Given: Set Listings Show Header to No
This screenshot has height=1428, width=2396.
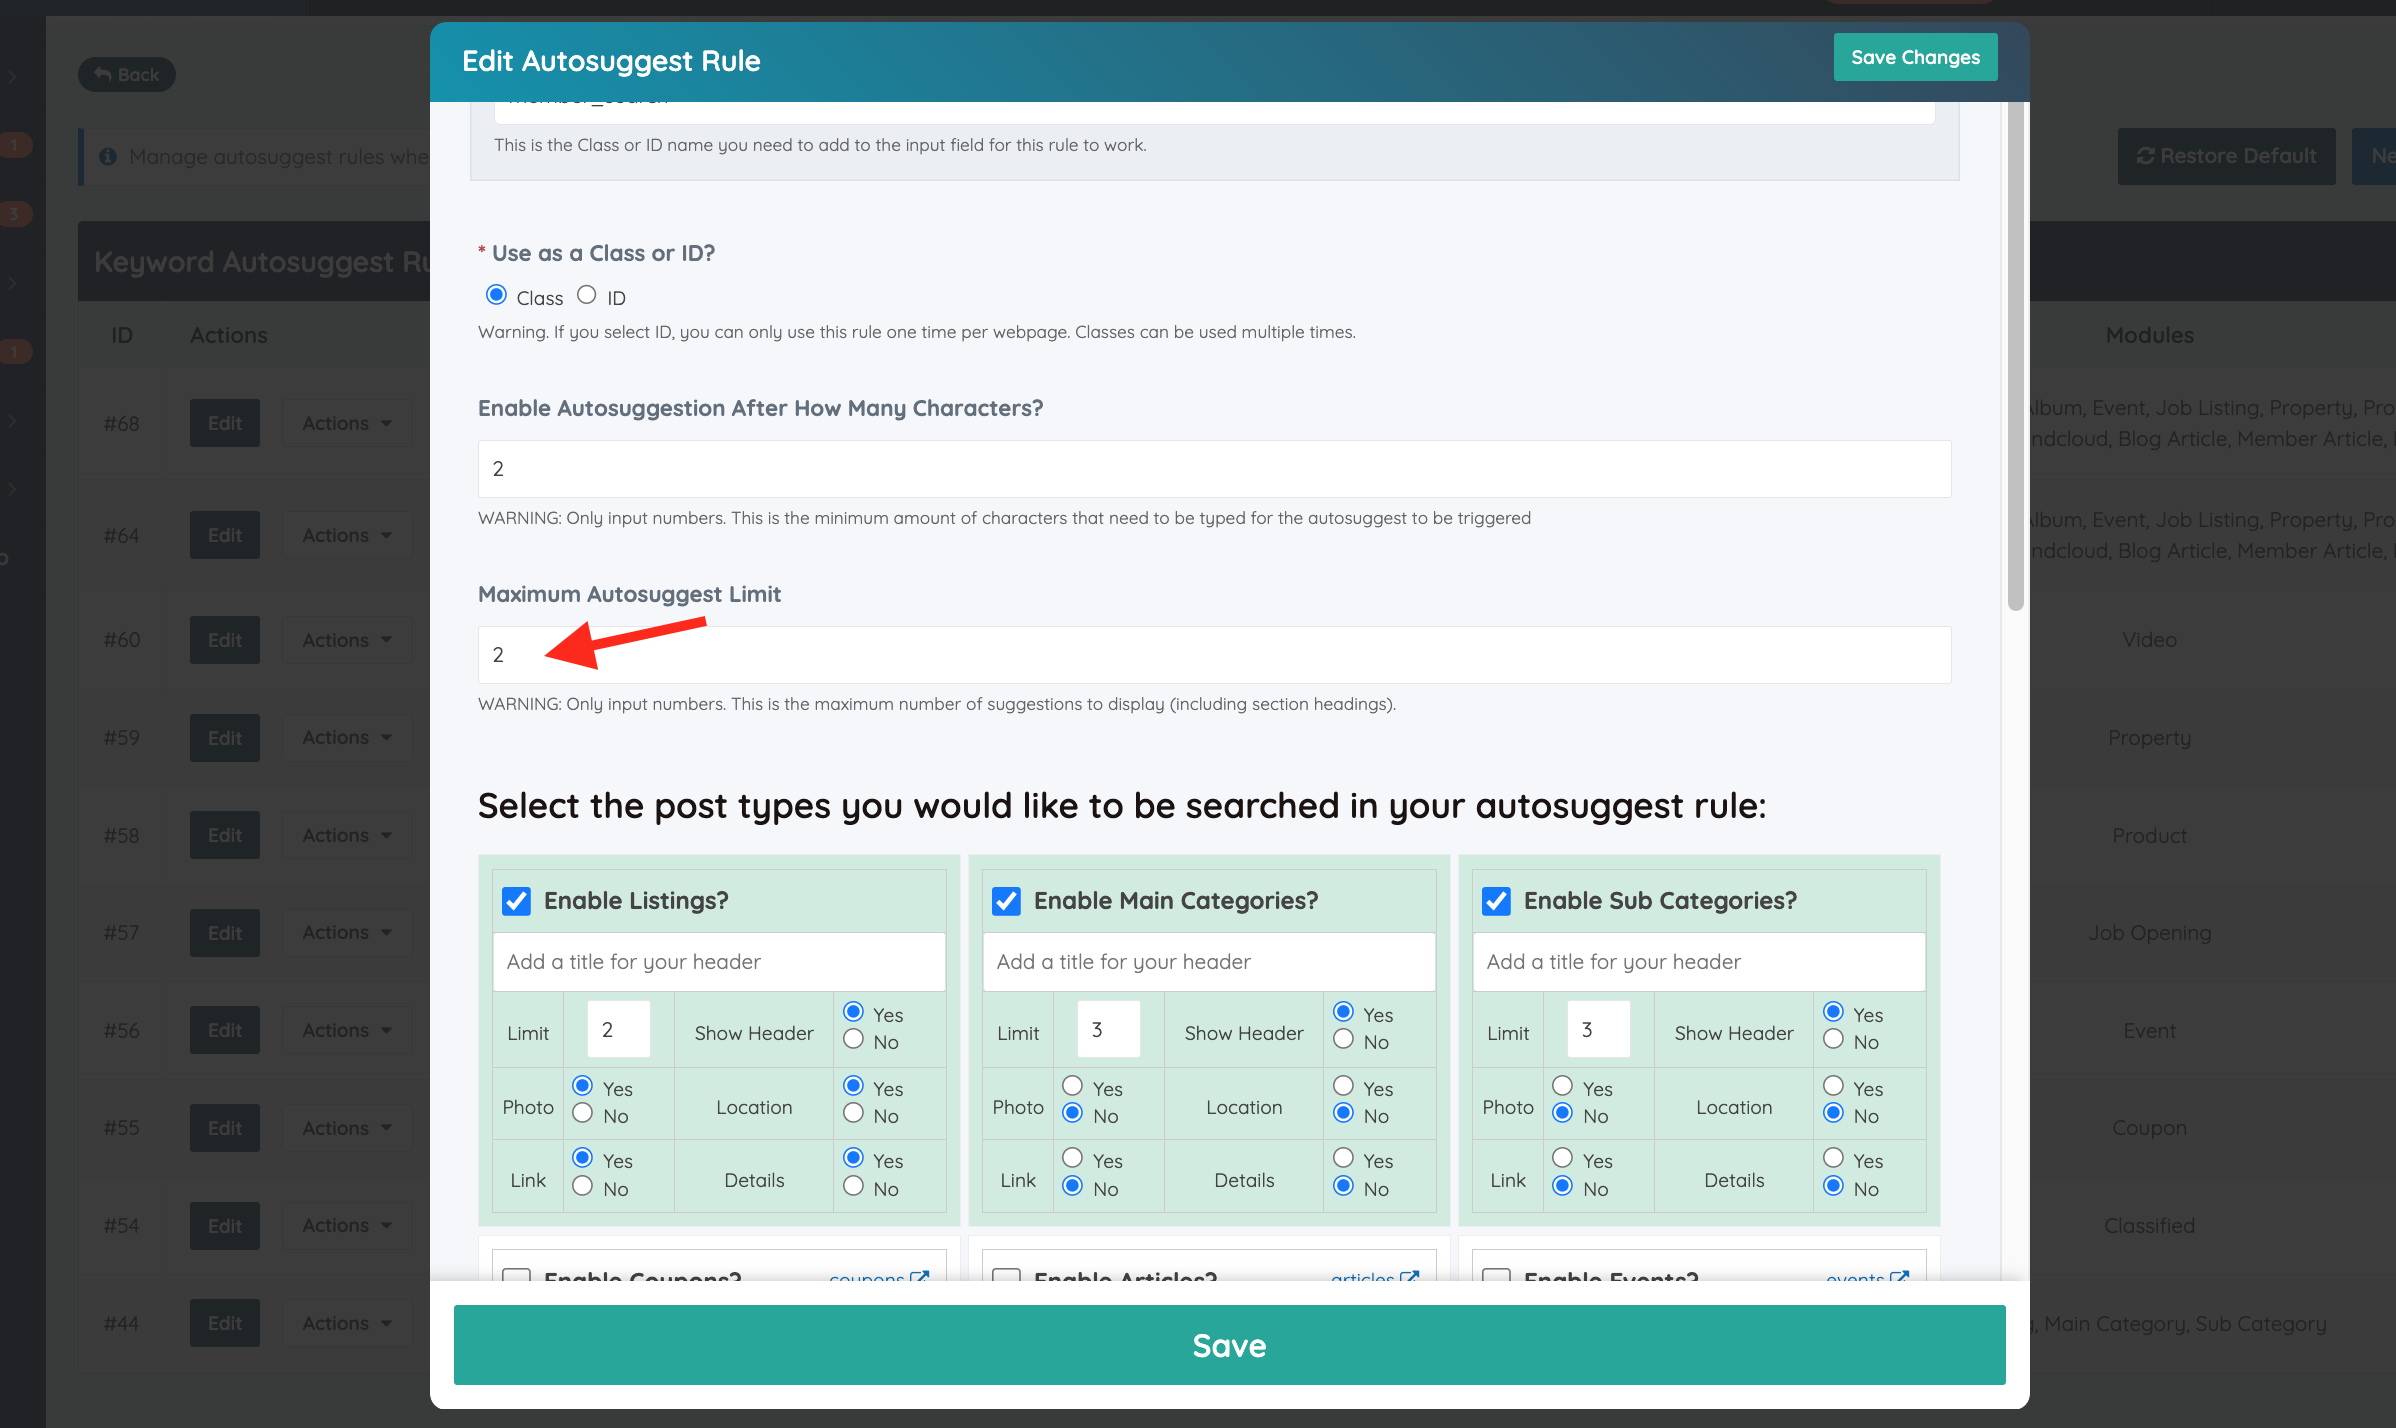Looking at the screenshot, I should coord(853,1040).
